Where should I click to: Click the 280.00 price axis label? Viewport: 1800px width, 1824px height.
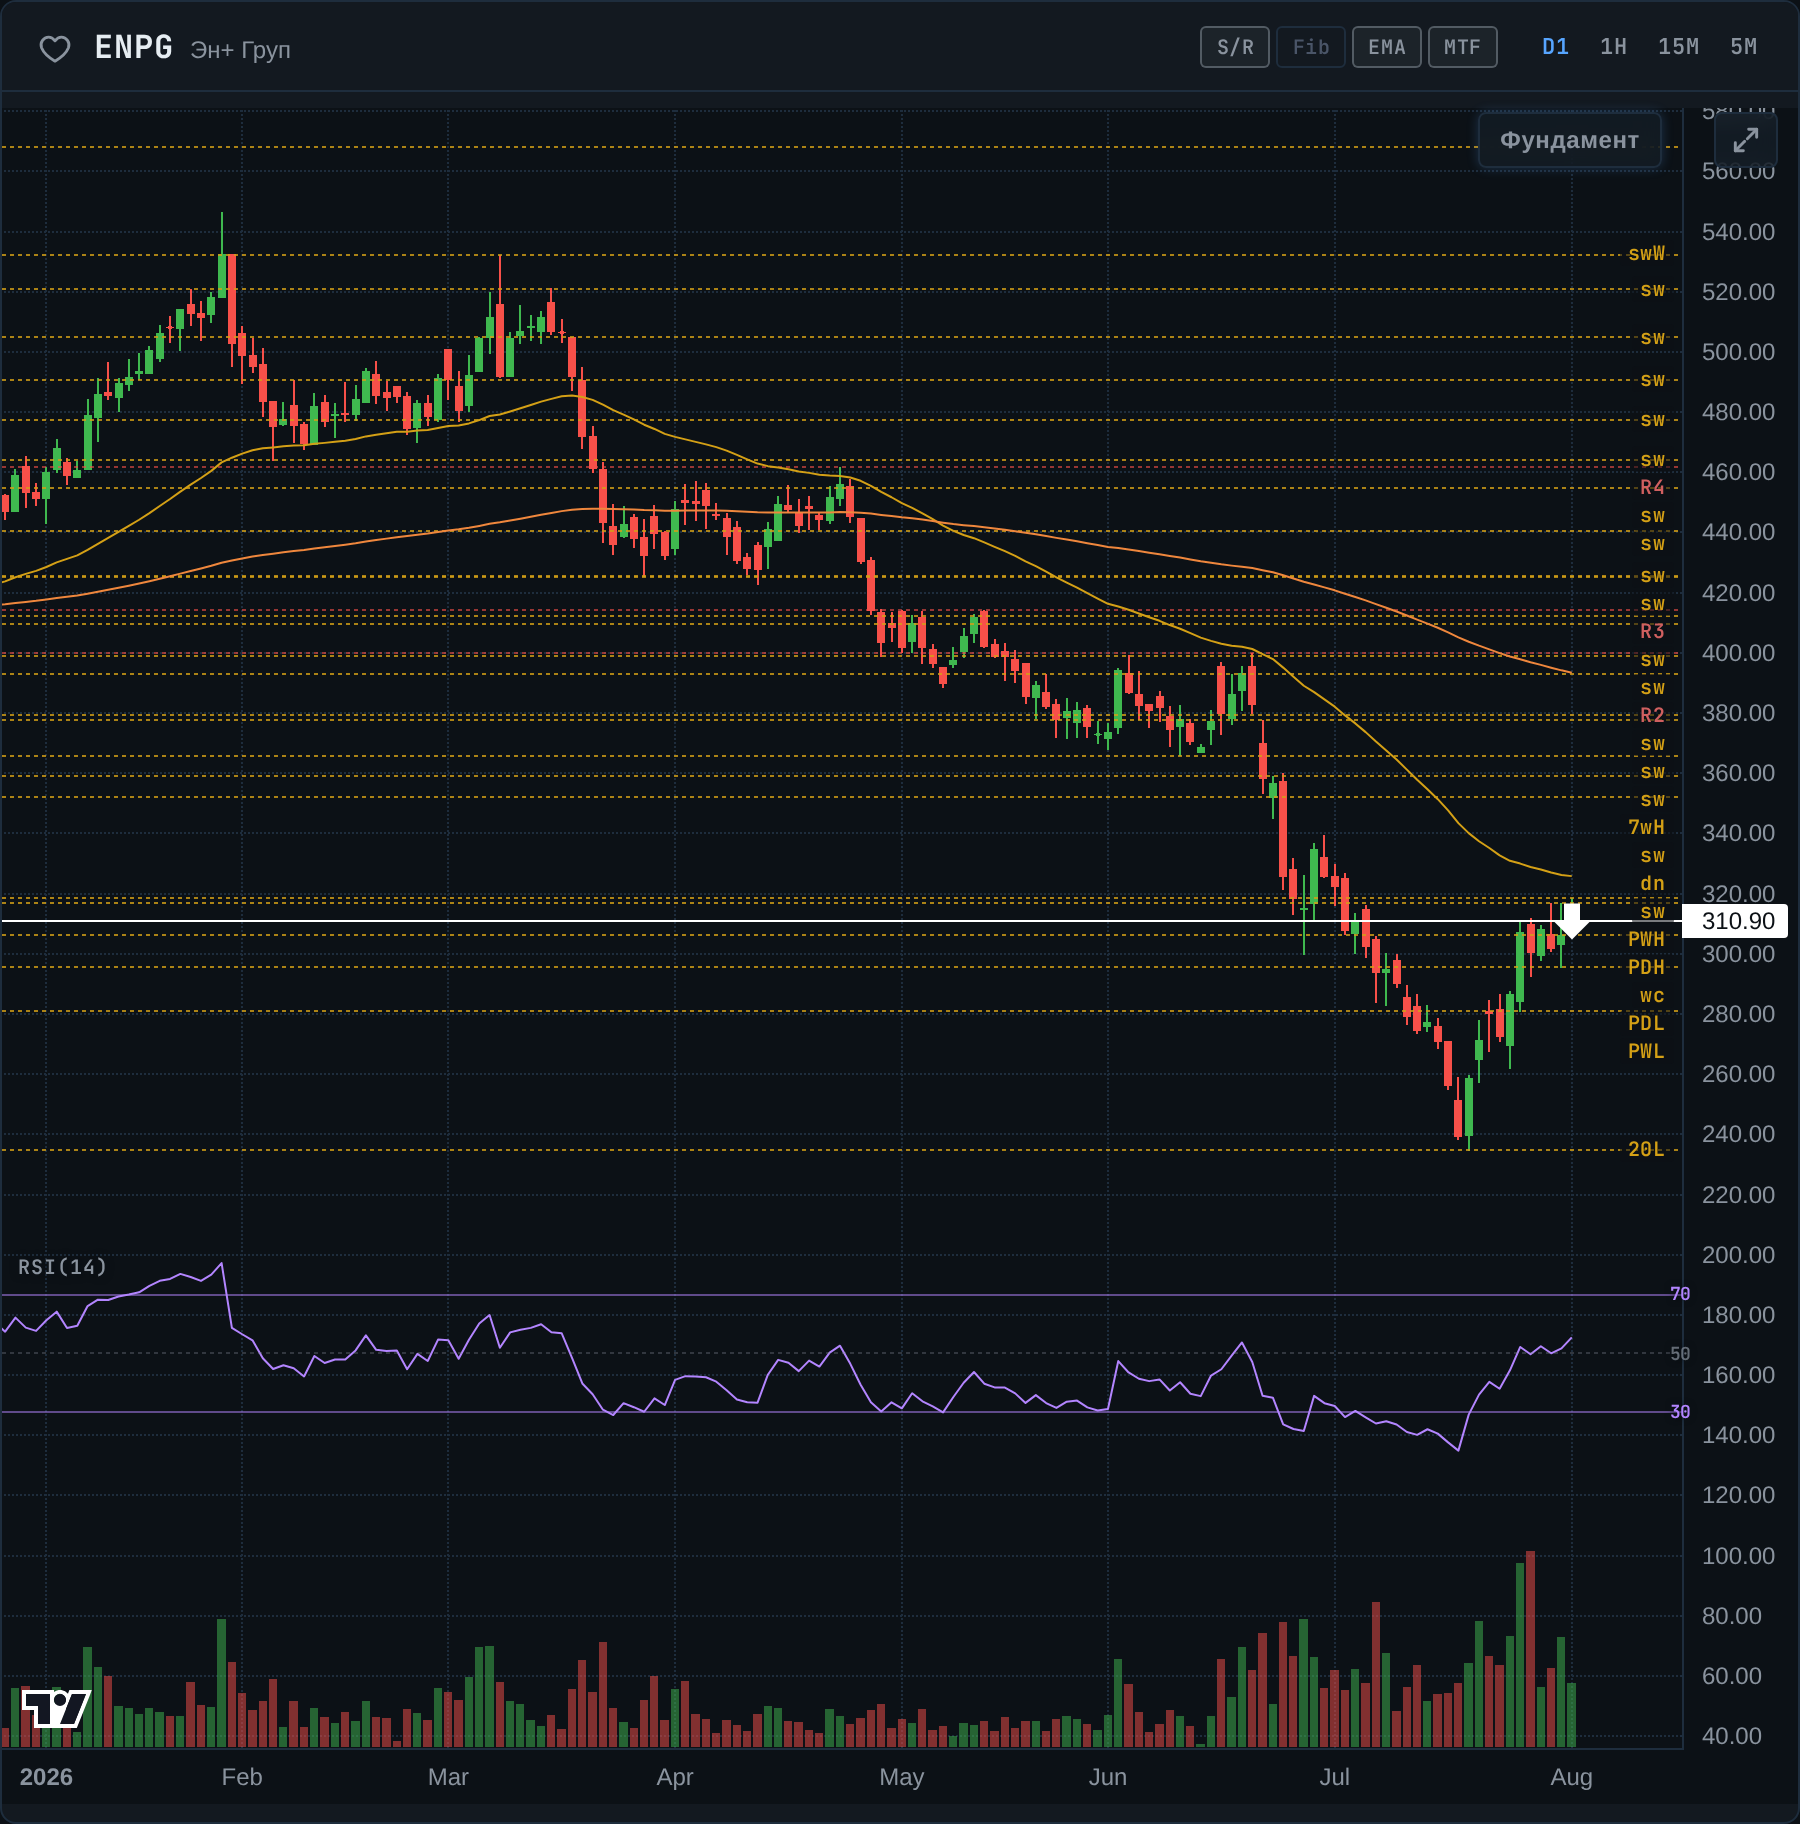point(1738,1014)
